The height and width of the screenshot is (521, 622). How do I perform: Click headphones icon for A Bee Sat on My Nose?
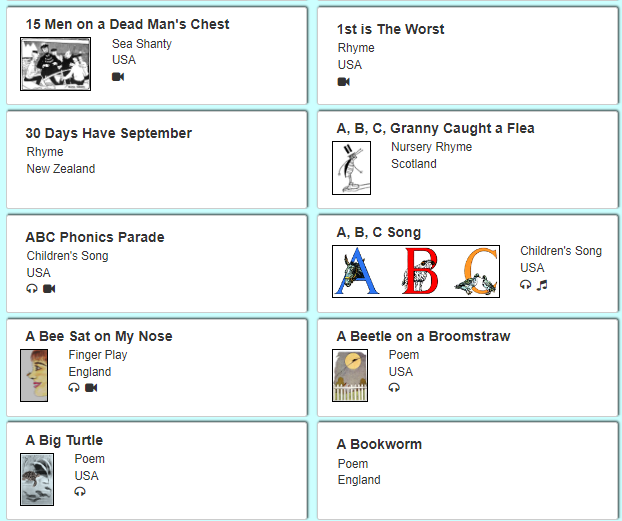[74, 387]
